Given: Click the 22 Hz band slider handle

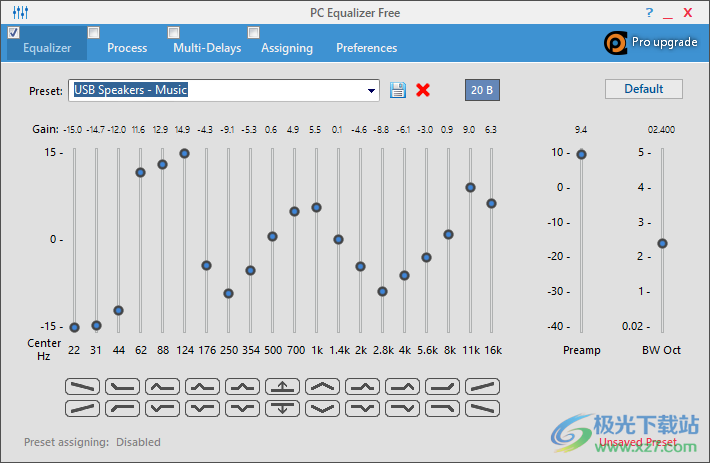Looking at the screenshot, I should (75, 327).
